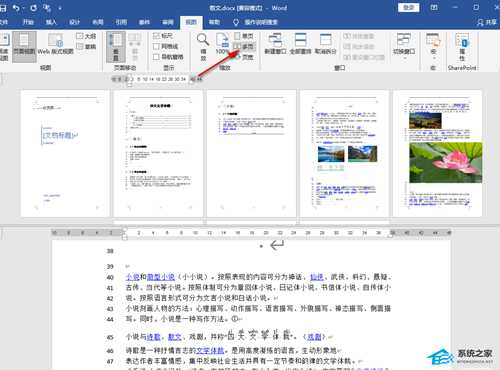This screenshot has width=500, height=370.
Task: Click the Undo arrow icon
Action: [16, 8]
